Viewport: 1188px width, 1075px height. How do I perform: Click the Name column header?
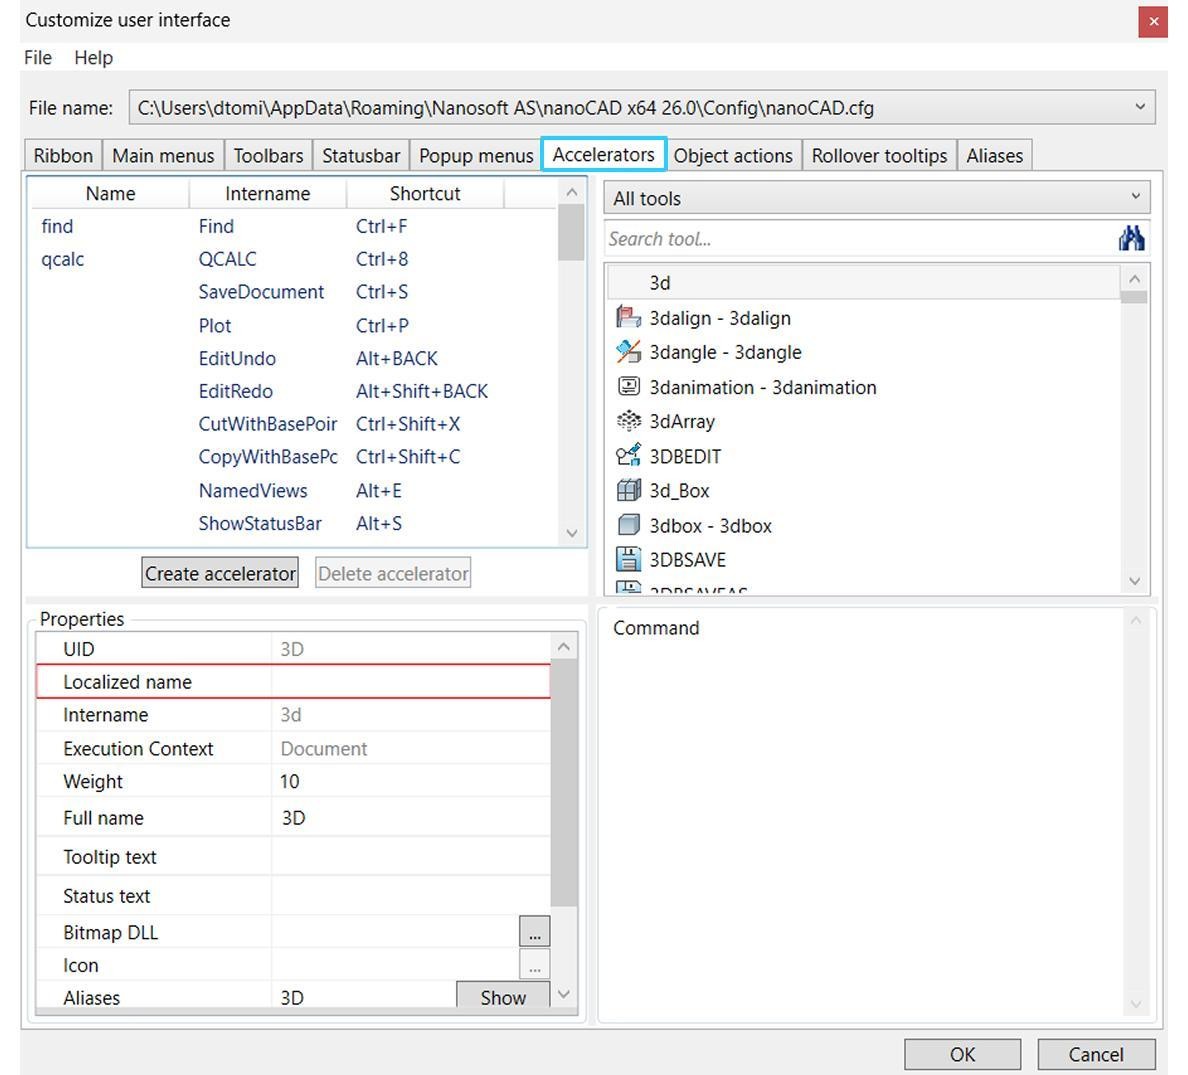(110, 193)
